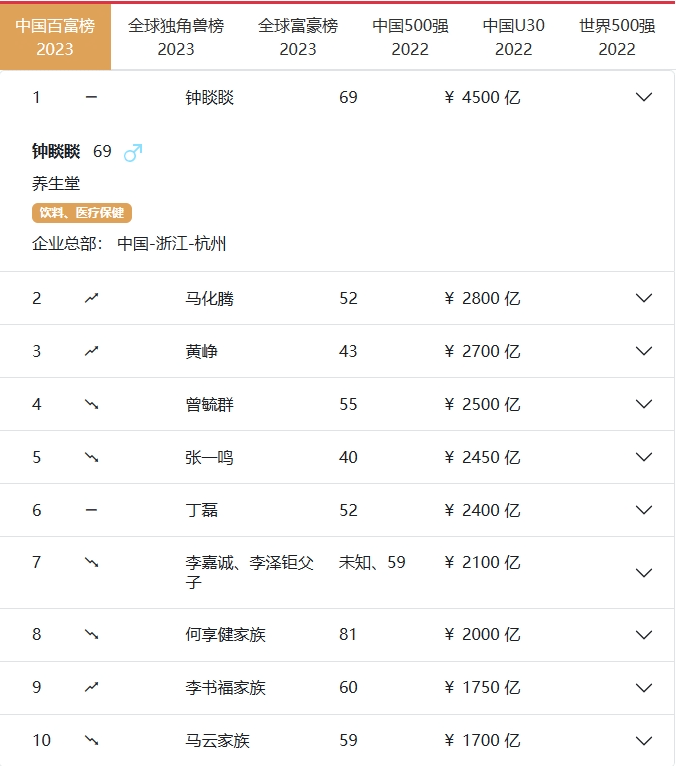The height and width of the screenshot is (766, 676).
Task: Click the unchanged rank dash for 丁磊
Action: [92, 510]
